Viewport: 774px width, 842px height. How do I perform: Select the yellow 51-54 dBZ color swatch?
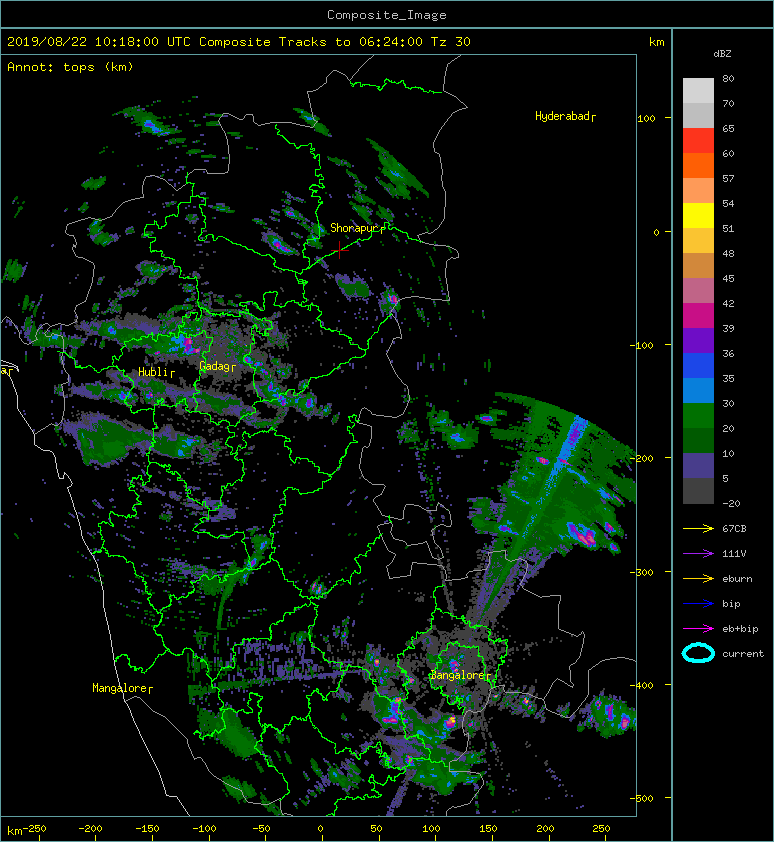point(698,216)
